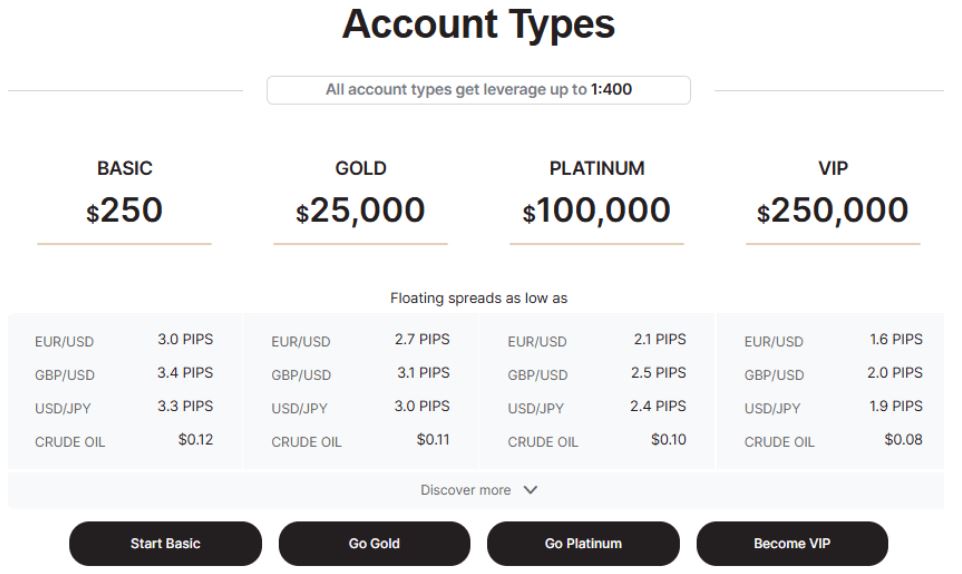962x574 pixels.
Task: Select the GOLD account heading
Action: [x=360, y=169]
